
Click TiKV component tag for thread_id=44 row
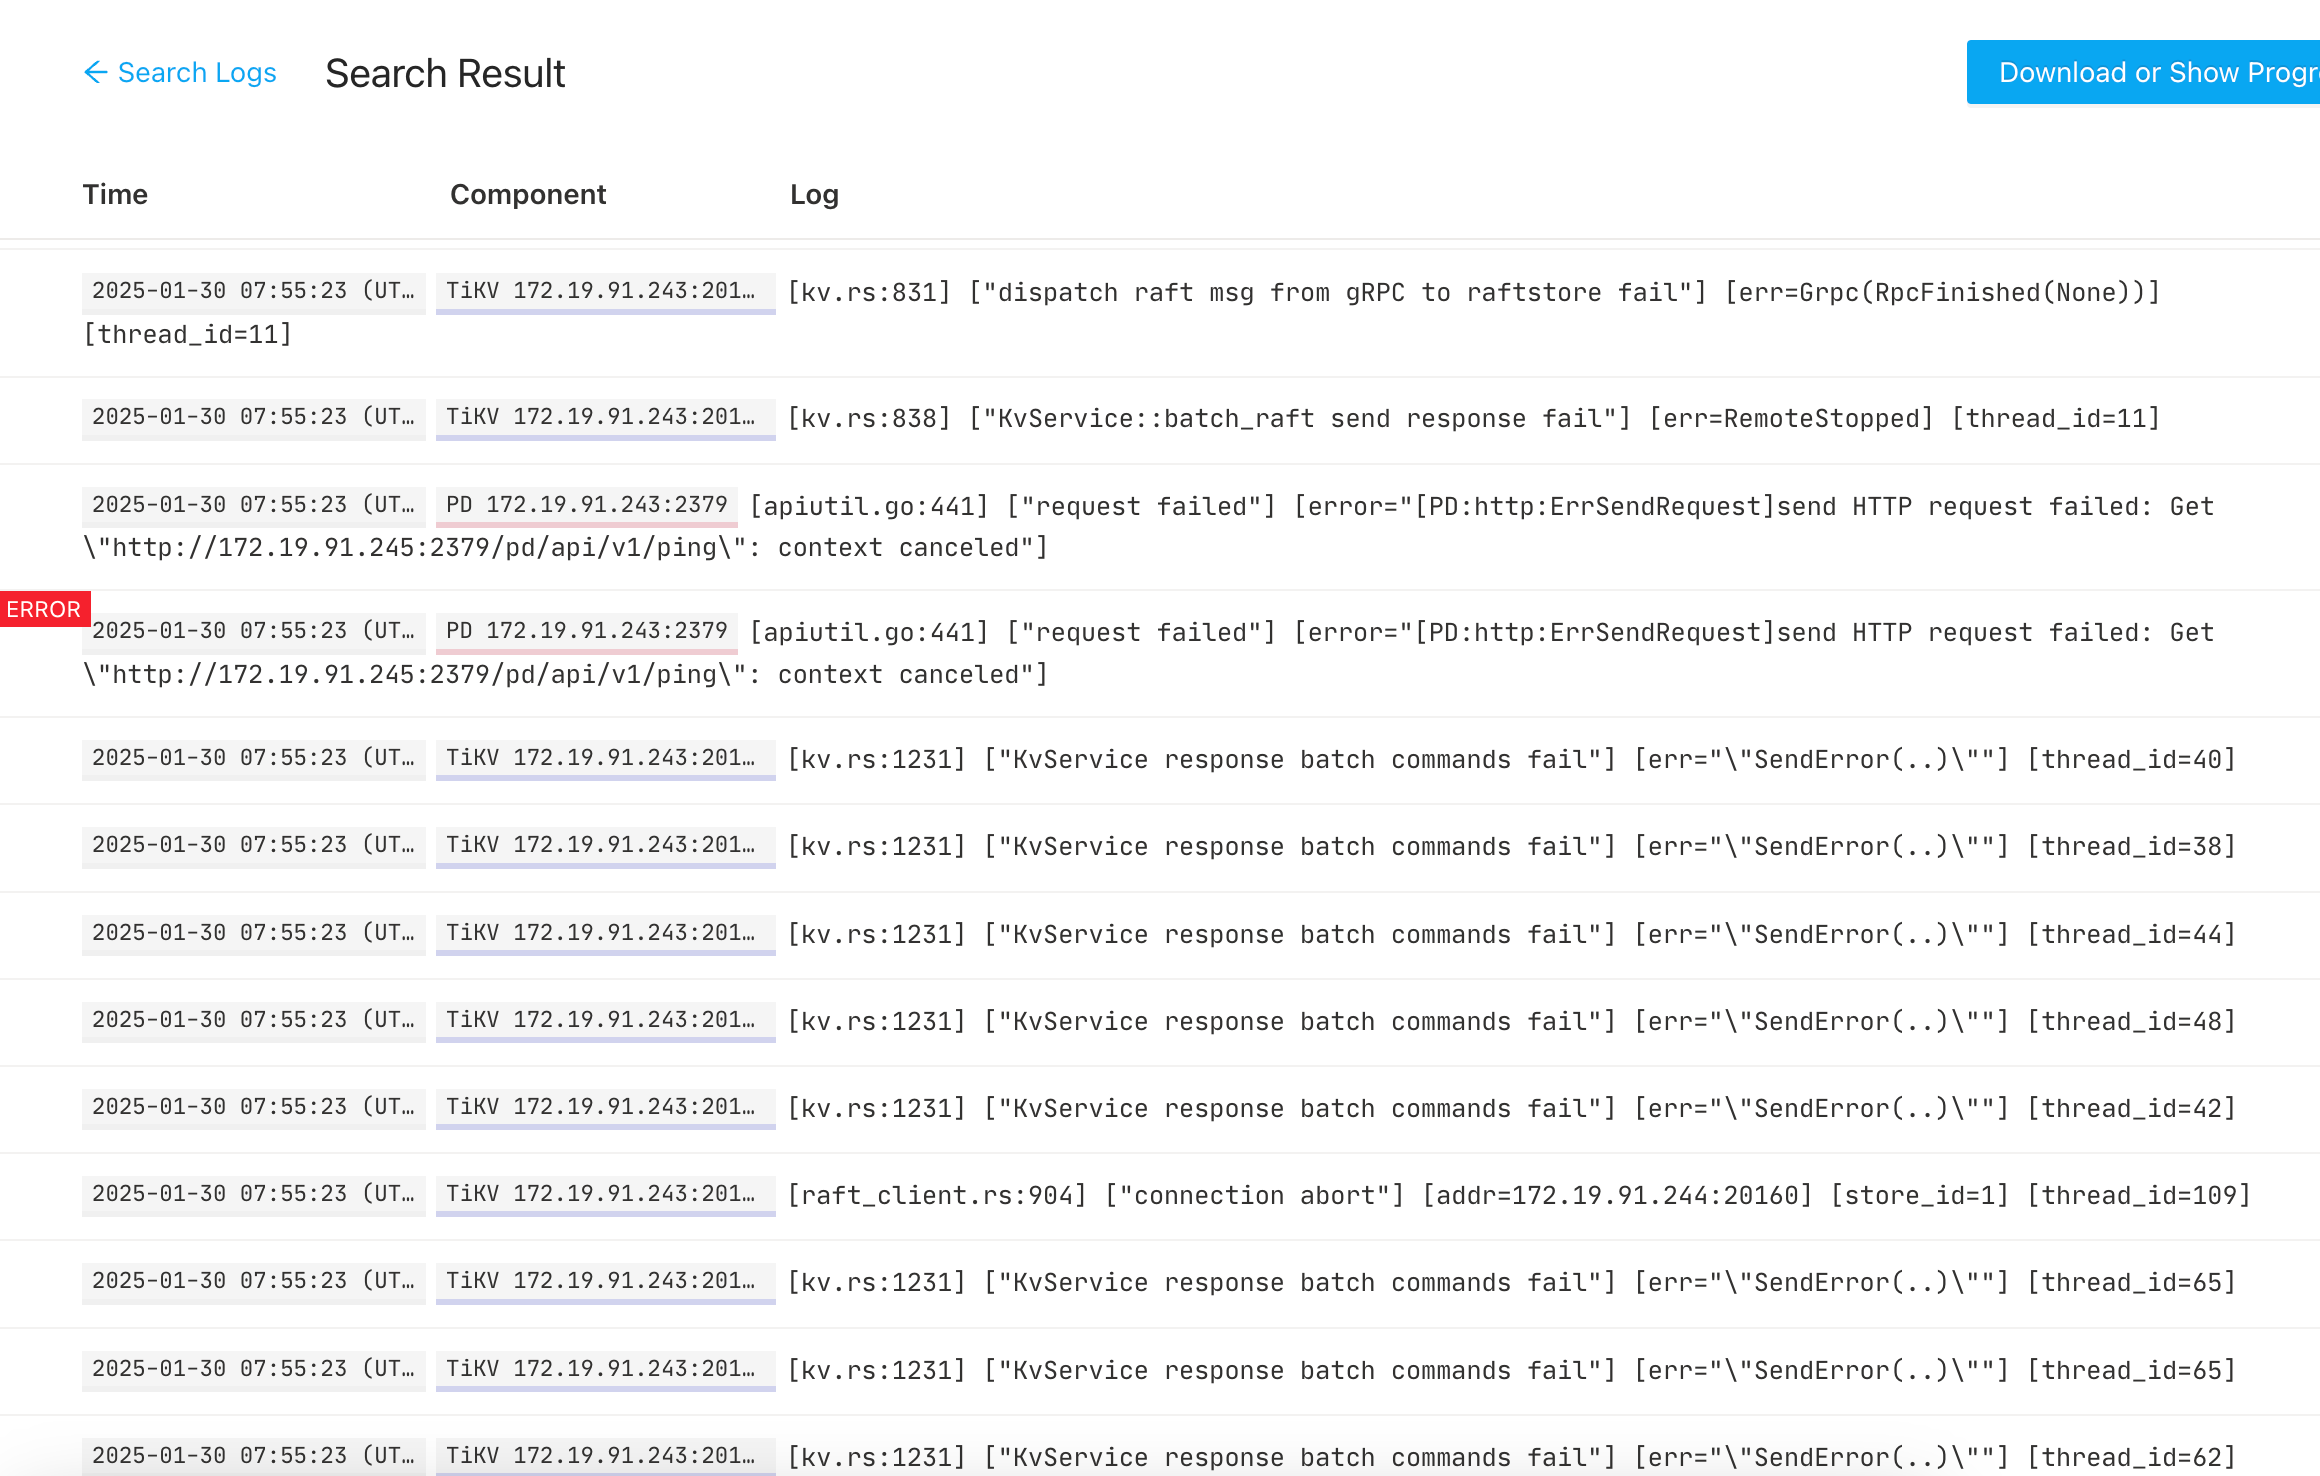(x=605, y=933)
